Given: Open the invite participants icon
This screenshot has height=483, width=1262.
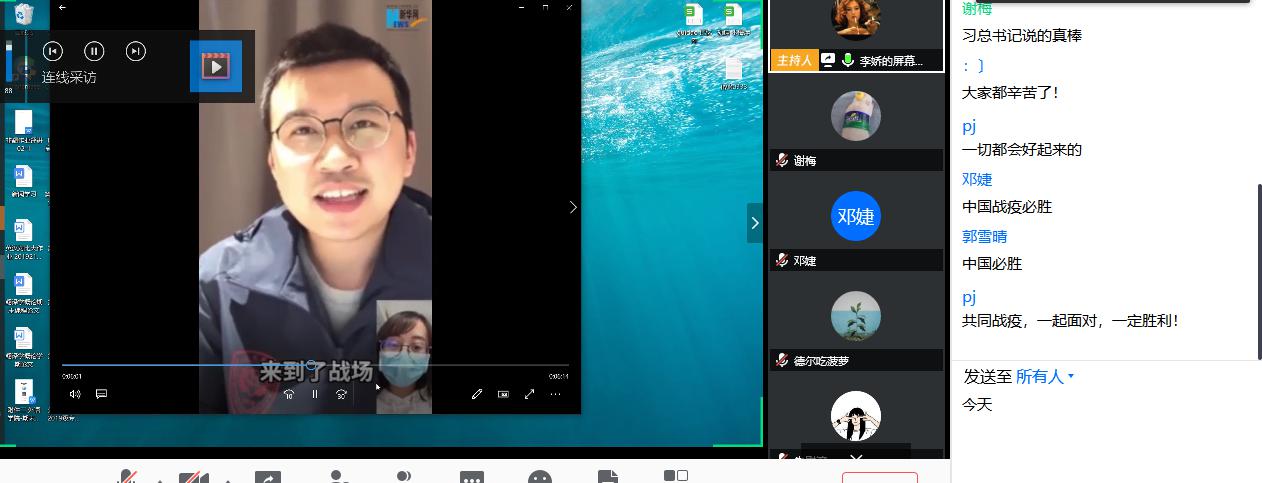Looking at the screenshot, I should pyautogui.click(x=339, y=477).
